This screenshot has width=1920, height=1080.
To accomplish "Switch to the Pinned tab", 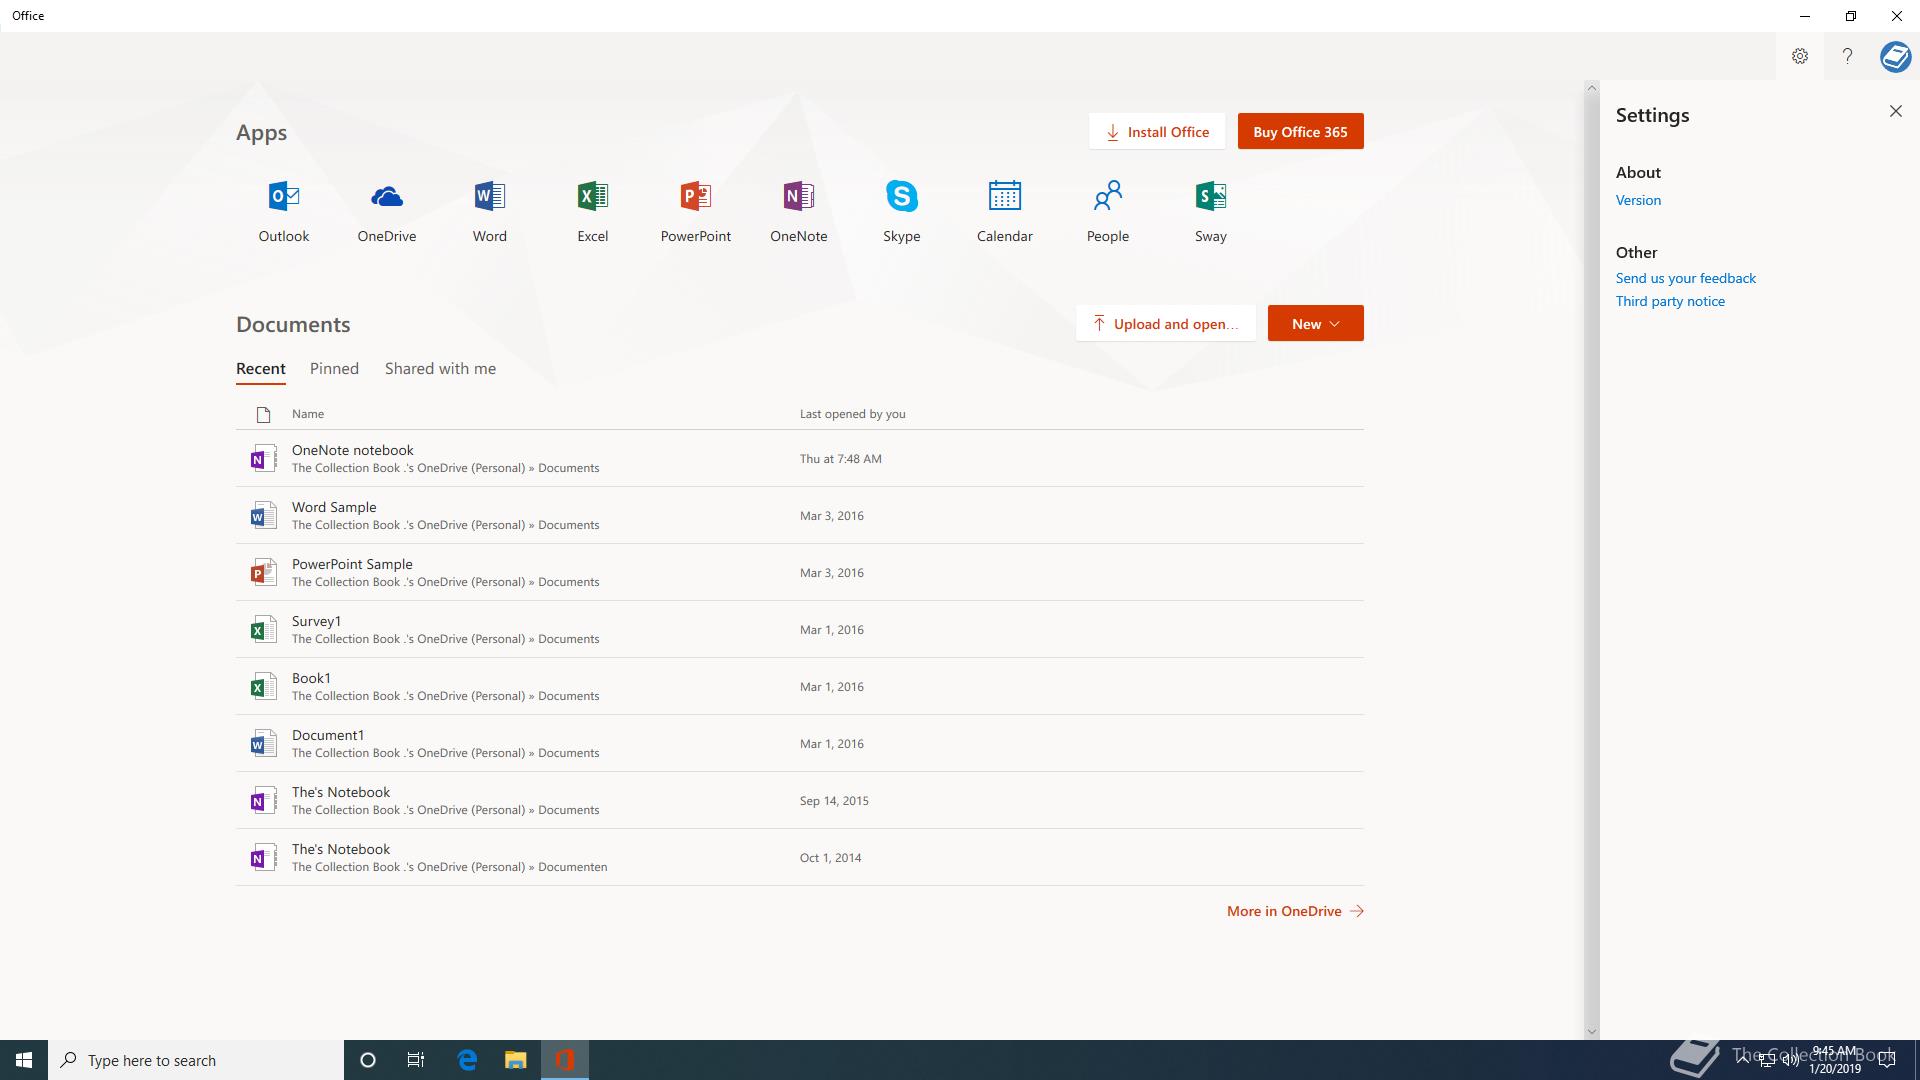I will pyautogui.click(x=334, y=368).
